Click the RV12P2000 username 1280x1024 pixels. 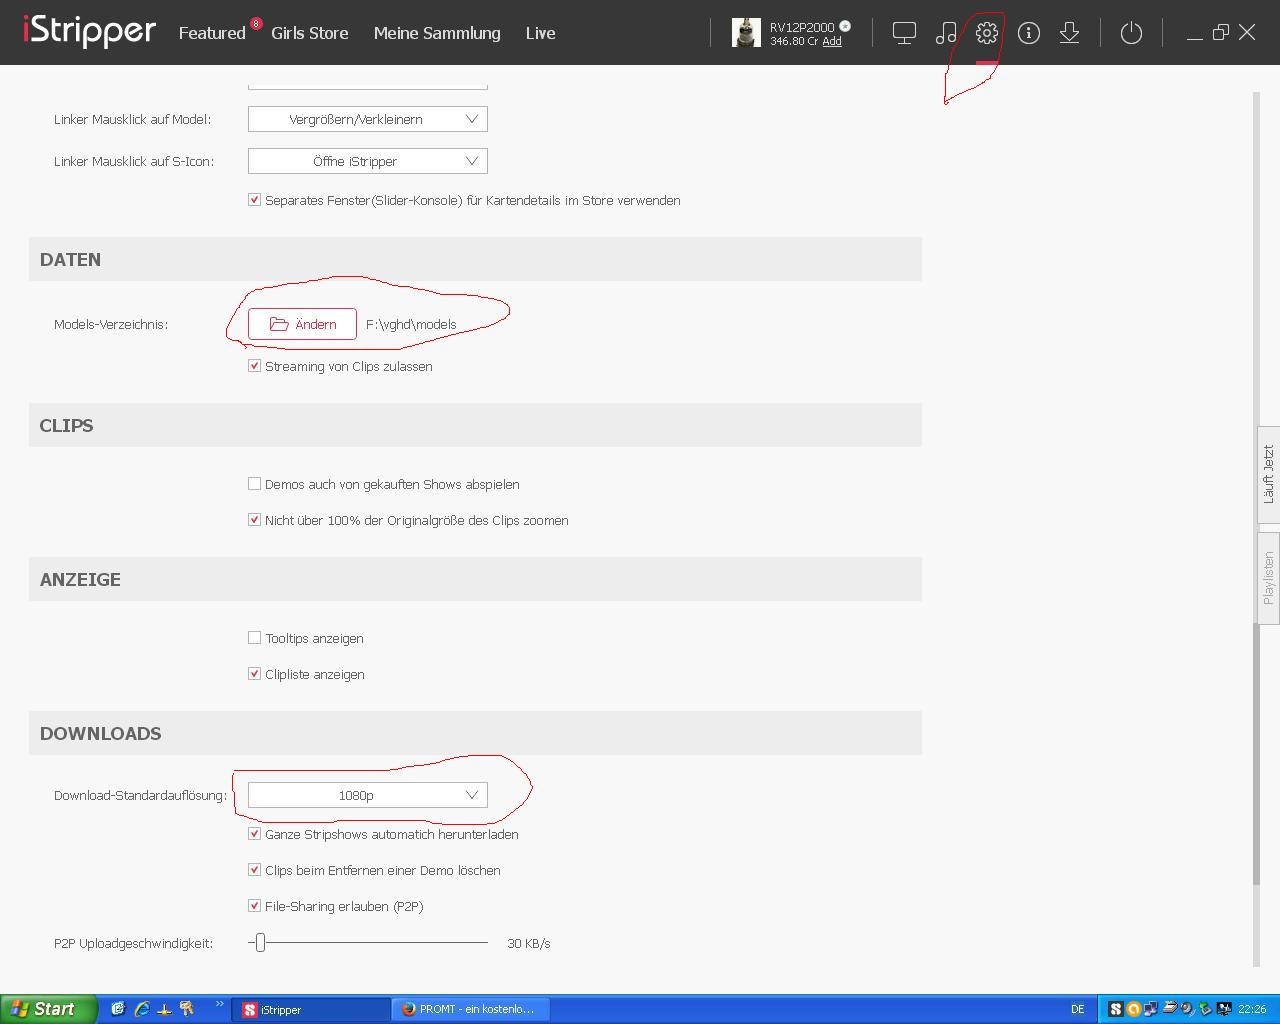point(802,27)
